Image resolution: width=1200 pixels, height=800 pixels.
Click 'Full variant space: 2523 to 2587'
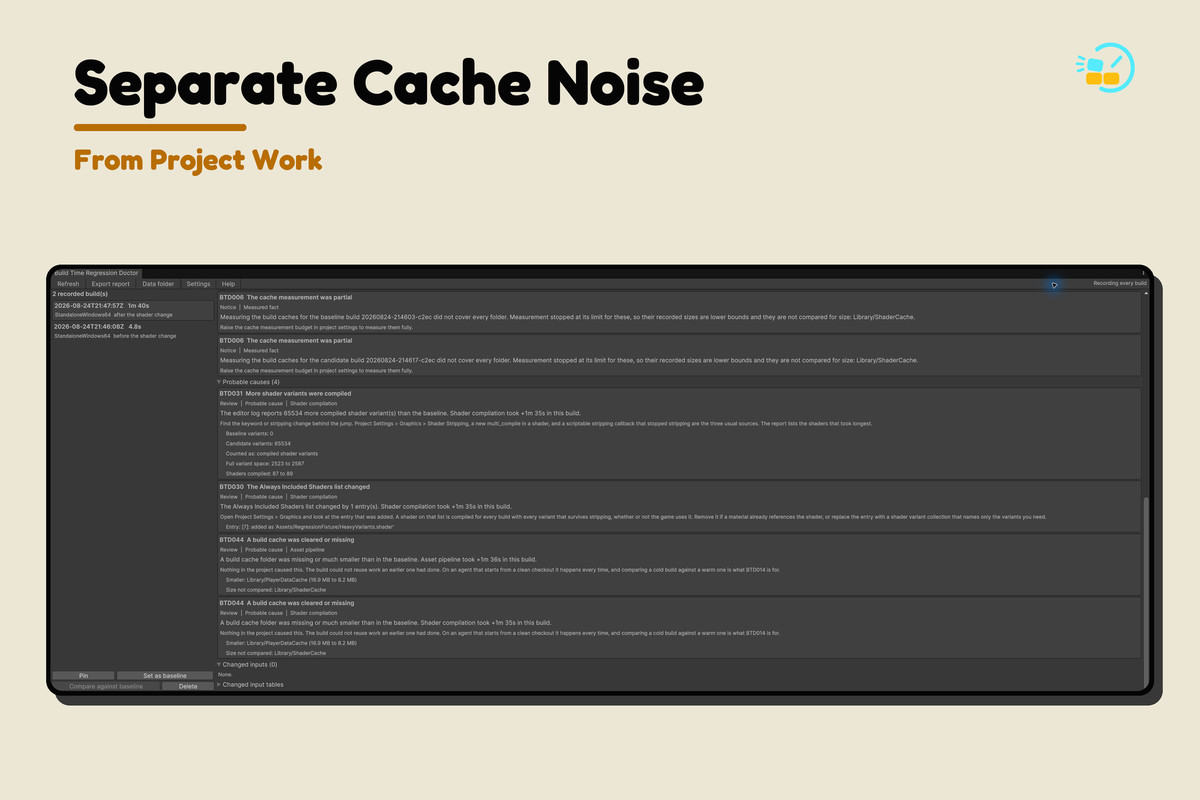266,463
